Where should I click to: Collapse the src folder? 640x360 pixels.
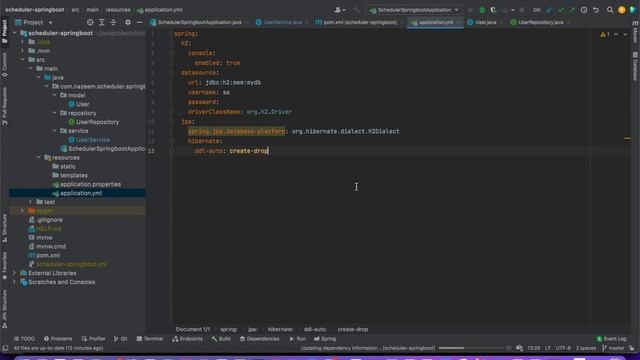click(x=22, y=60)
